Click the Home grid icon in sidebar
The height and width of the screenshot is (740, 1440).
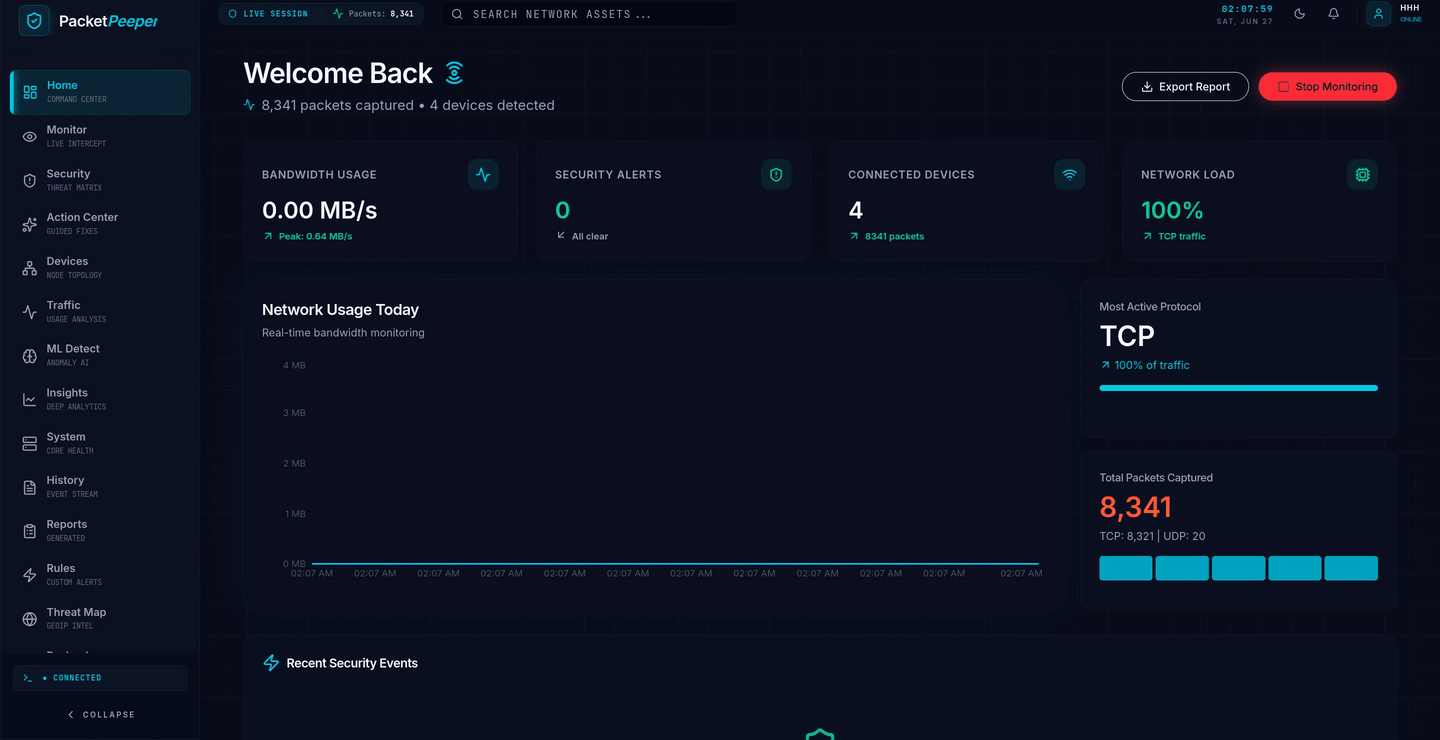[30, 92]
